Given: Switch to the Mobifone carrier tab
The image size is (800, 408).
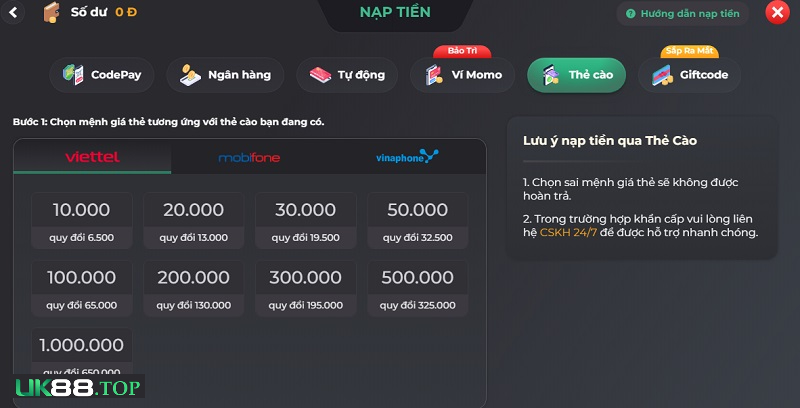Looking at the screenshot, I should 249,157.
